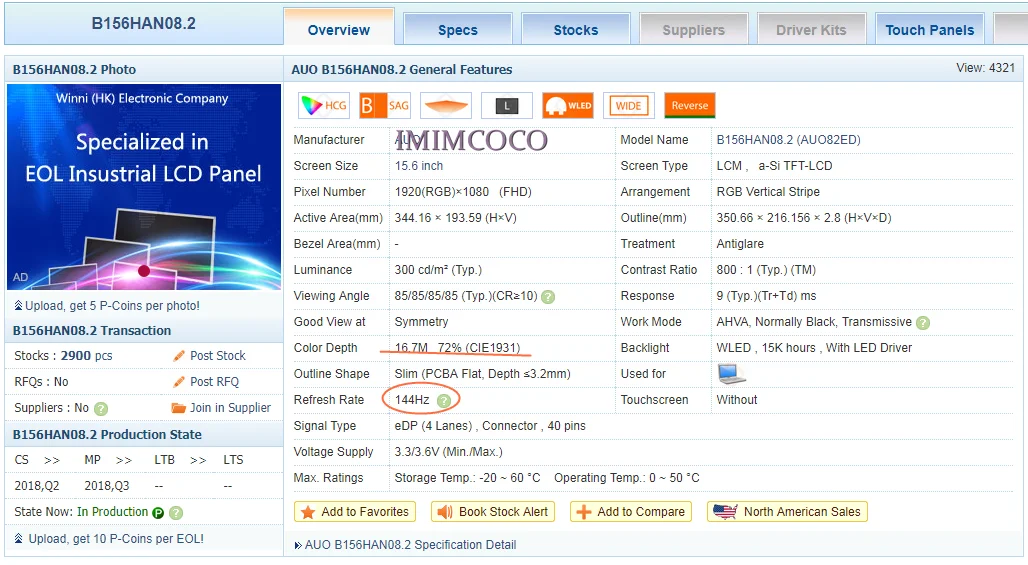Open the Overview tab
This screenshot has height=565, width=1028.
coord(339,29)
